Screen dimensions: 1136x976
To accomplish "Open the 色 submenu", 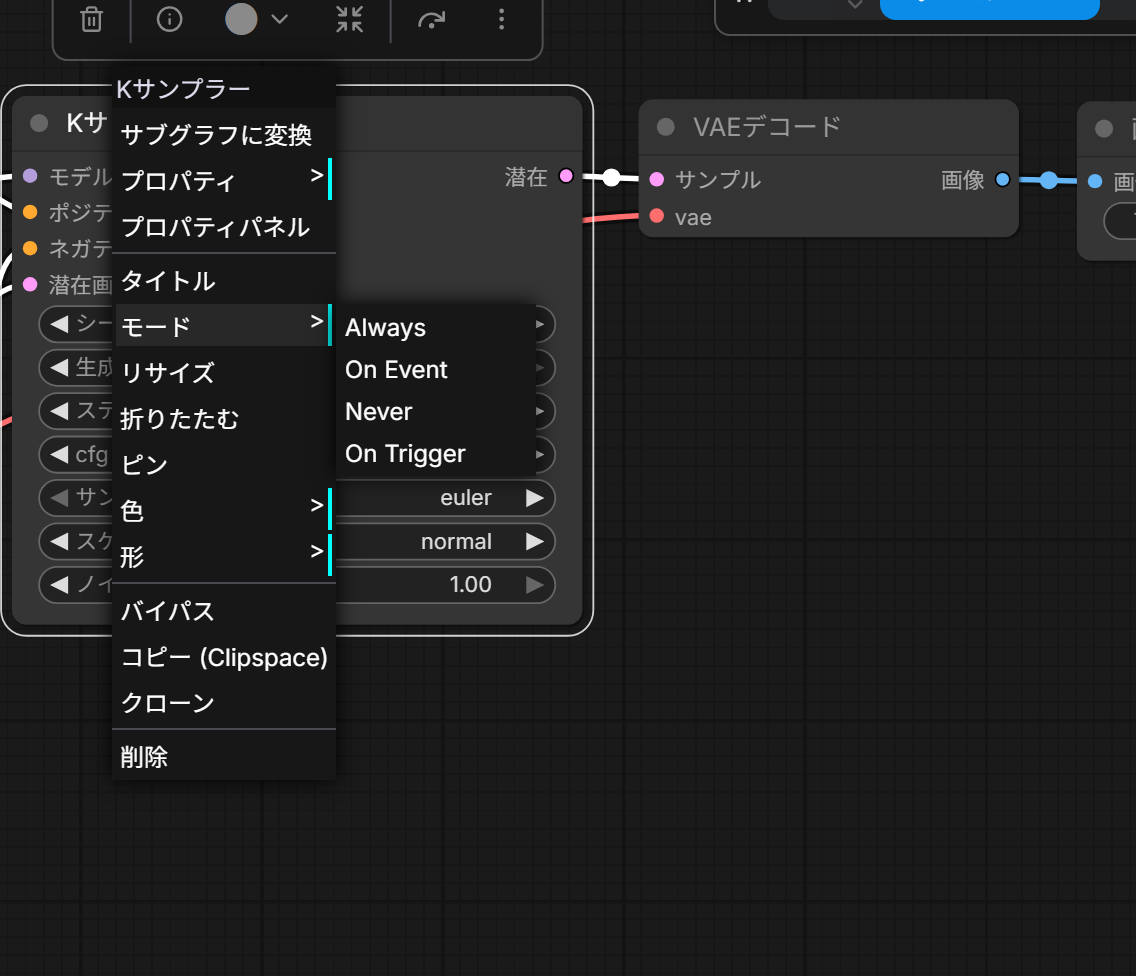I will (x=224, y=510).
